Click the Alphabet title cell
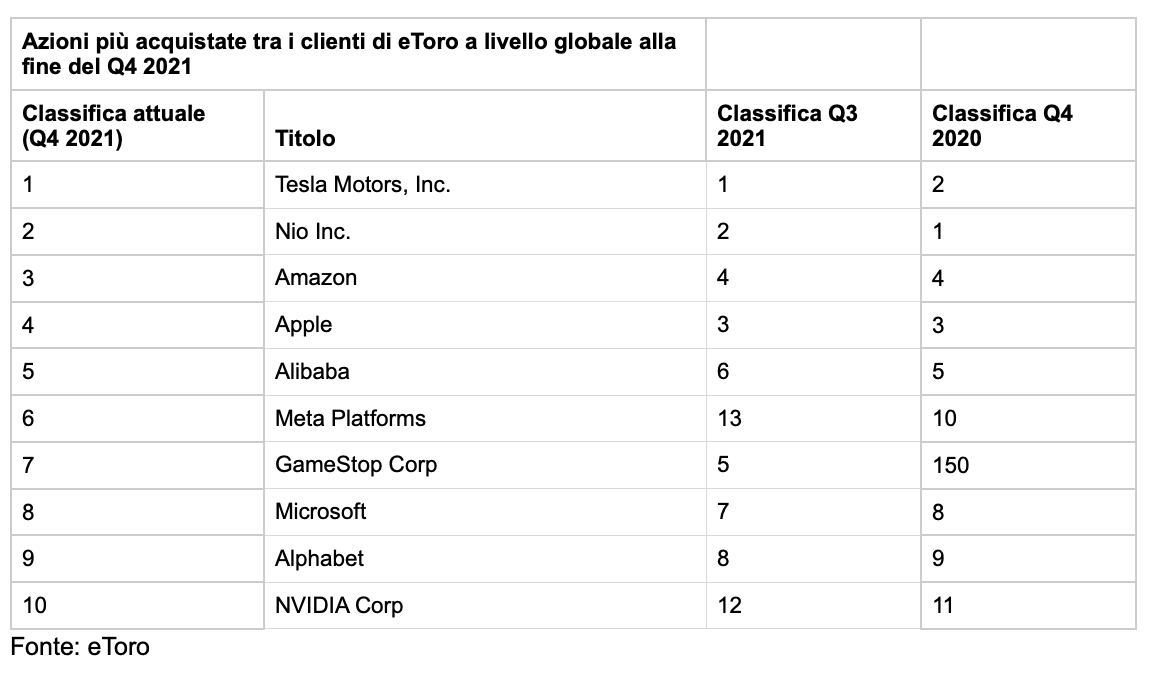Image resolution: width=1156 pixels, height=676 pixels. (x=320, y=558)
